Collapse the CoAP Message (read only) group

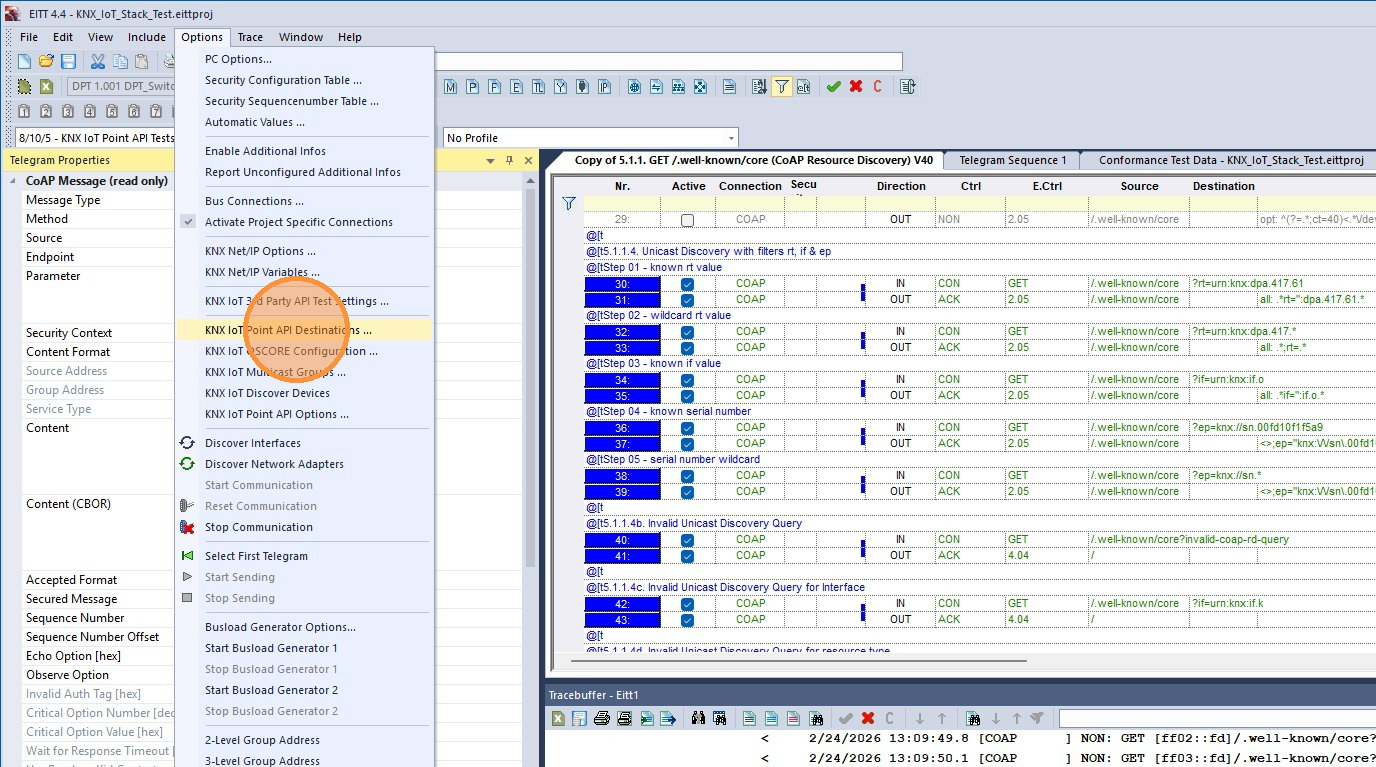[x=14, y=181]
